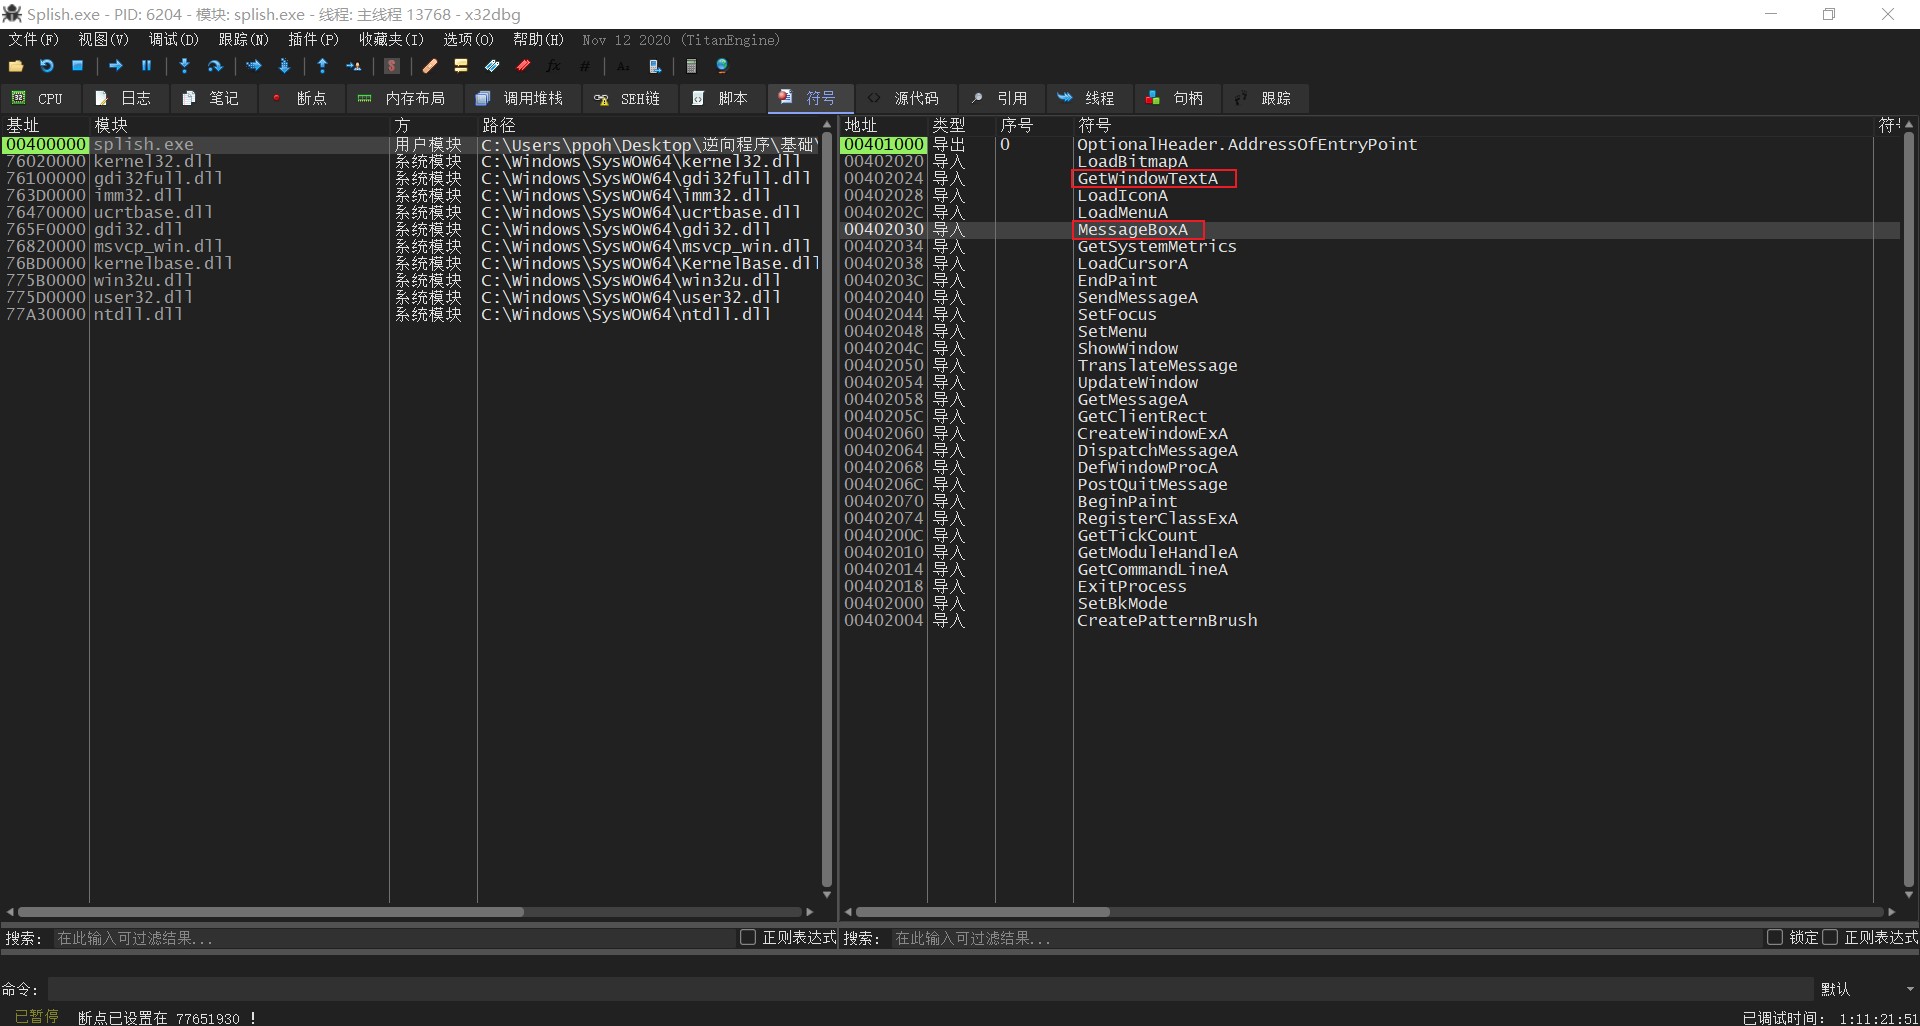Screen dimensions: 1920x1026
Task: Enable regex checkbox for symbol search
Action: pos(1830,937)
